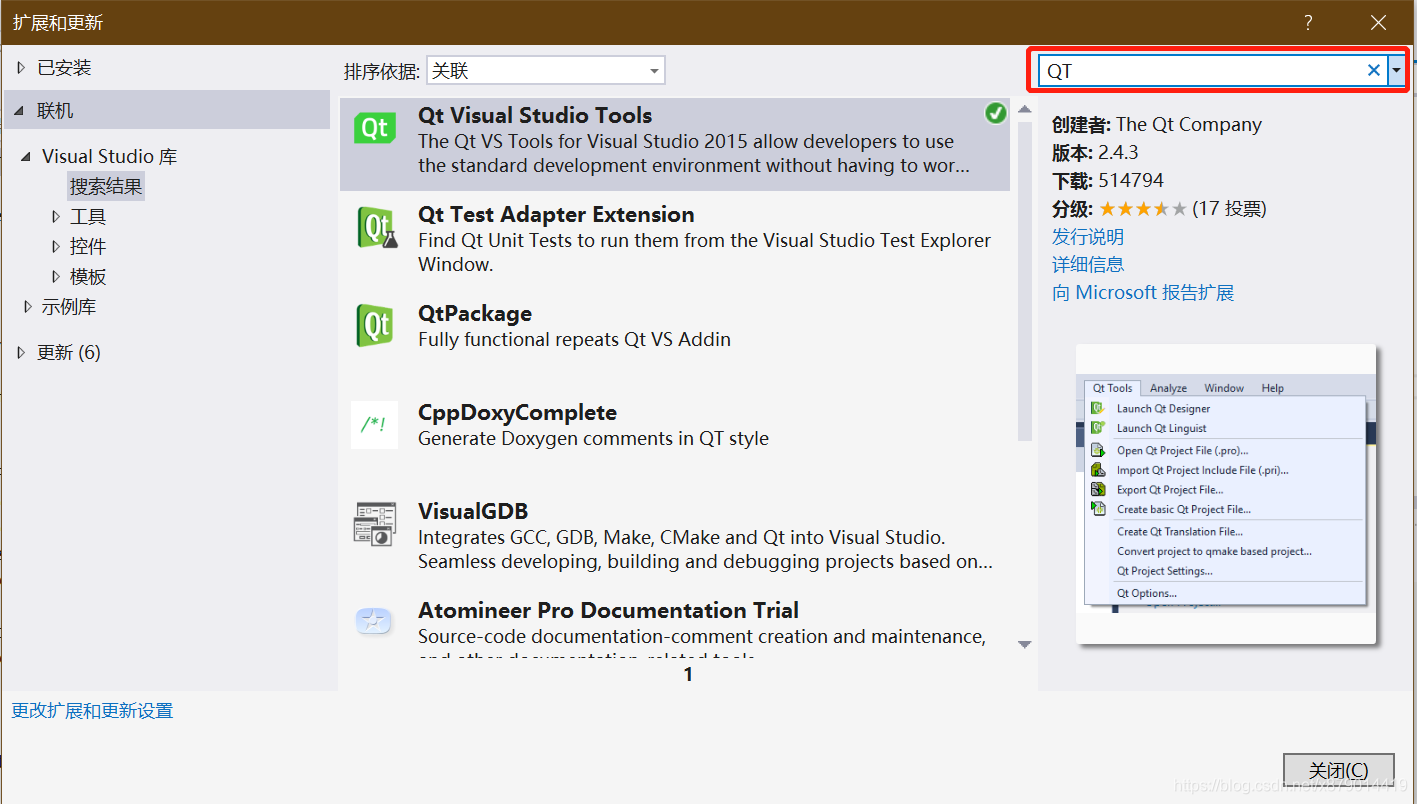Viewport: 1417px width, 804px height.
Task: Click the QT search input field
Action: click(1200, 70)
